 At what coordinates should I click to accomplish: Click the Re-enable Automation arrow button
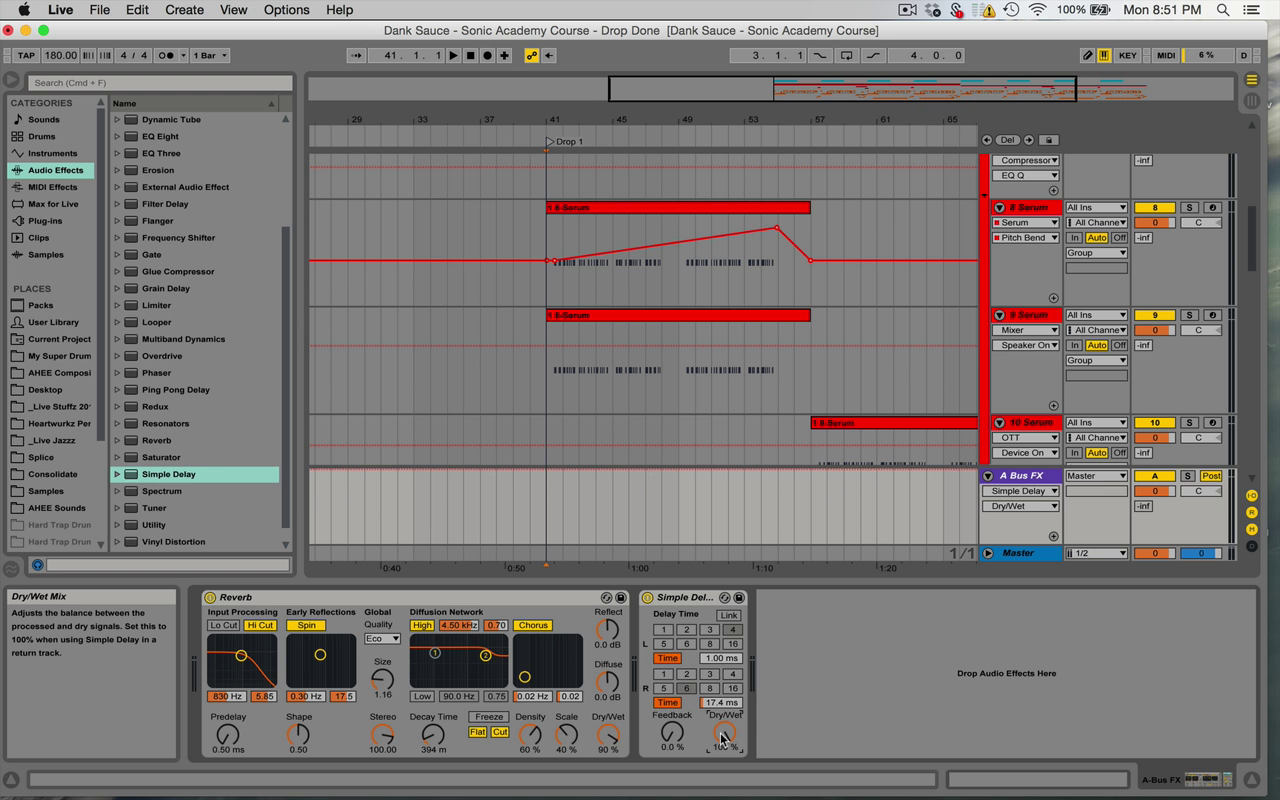[549, 55]
